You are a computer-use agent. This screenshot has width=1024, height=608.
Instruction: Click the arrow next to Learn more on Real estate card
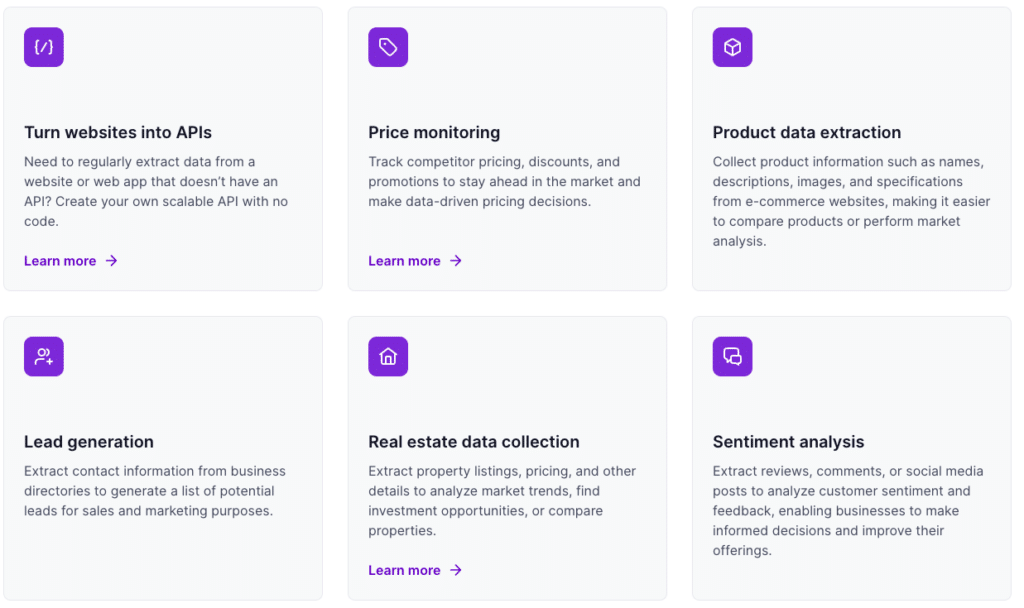[x=456, y=570]
